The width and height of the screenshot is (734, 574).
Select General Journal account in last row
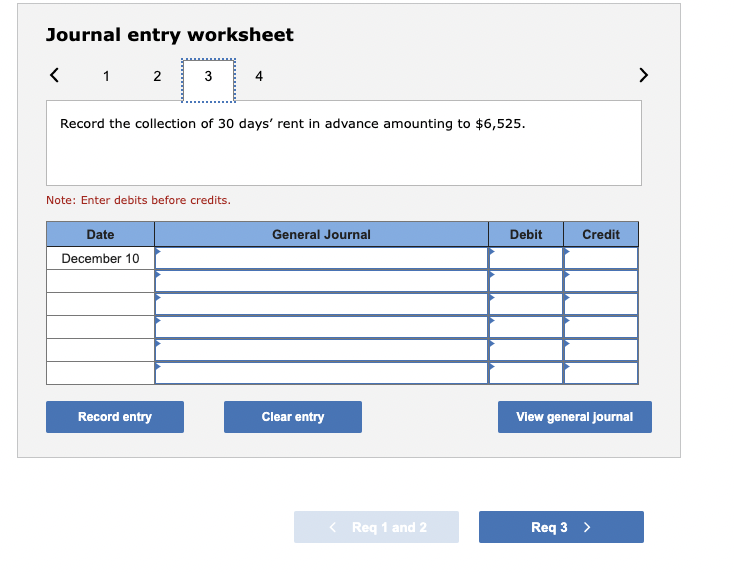coord(322,373)
